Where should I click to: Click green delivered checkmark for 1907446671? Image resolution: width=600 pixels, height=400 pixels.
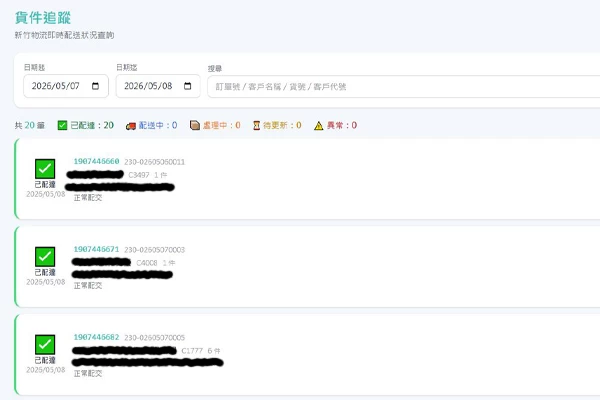[45, 256]
